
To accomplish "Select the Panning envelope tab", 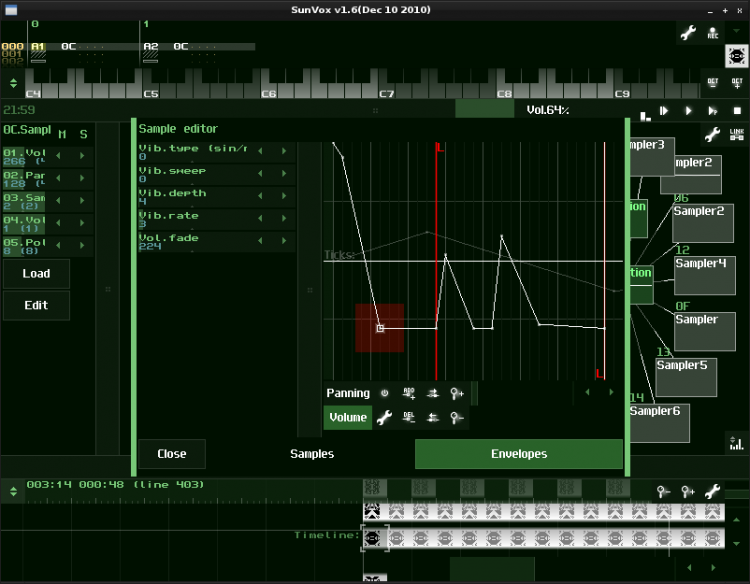I will pos(348,393).
